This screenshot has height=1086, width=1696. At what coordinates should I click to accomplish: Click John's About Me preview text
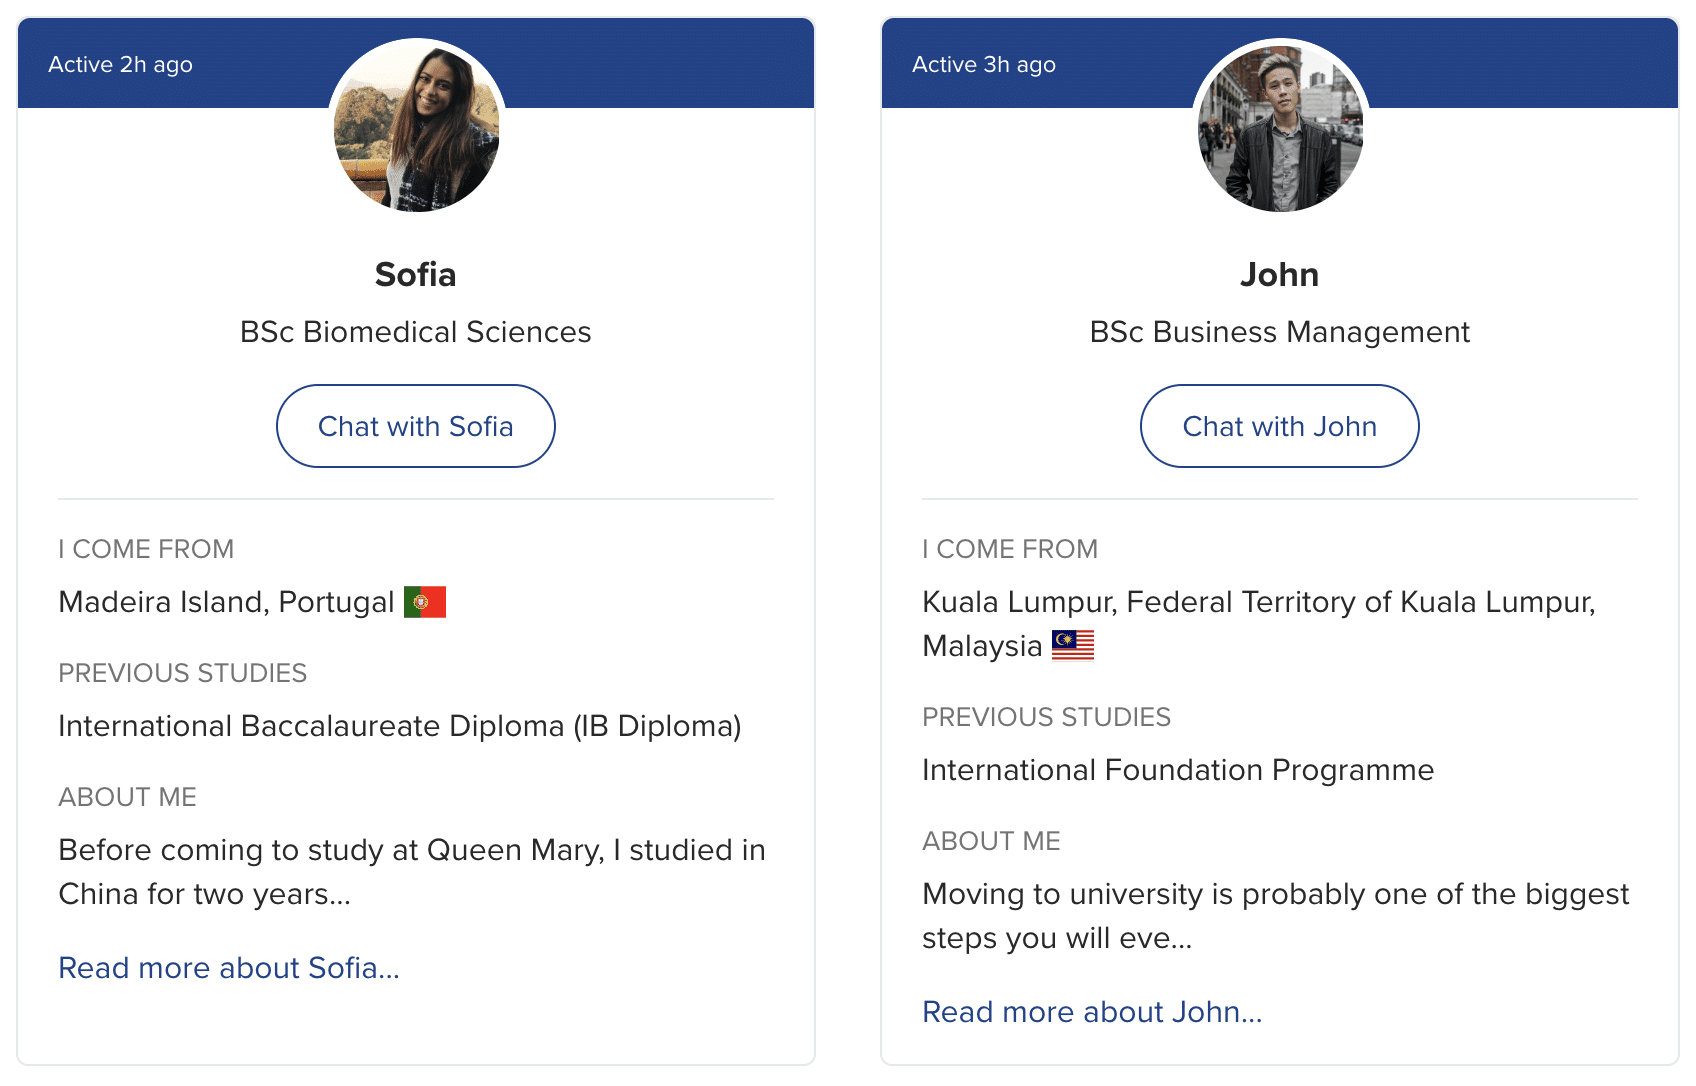click(1276, 916)
